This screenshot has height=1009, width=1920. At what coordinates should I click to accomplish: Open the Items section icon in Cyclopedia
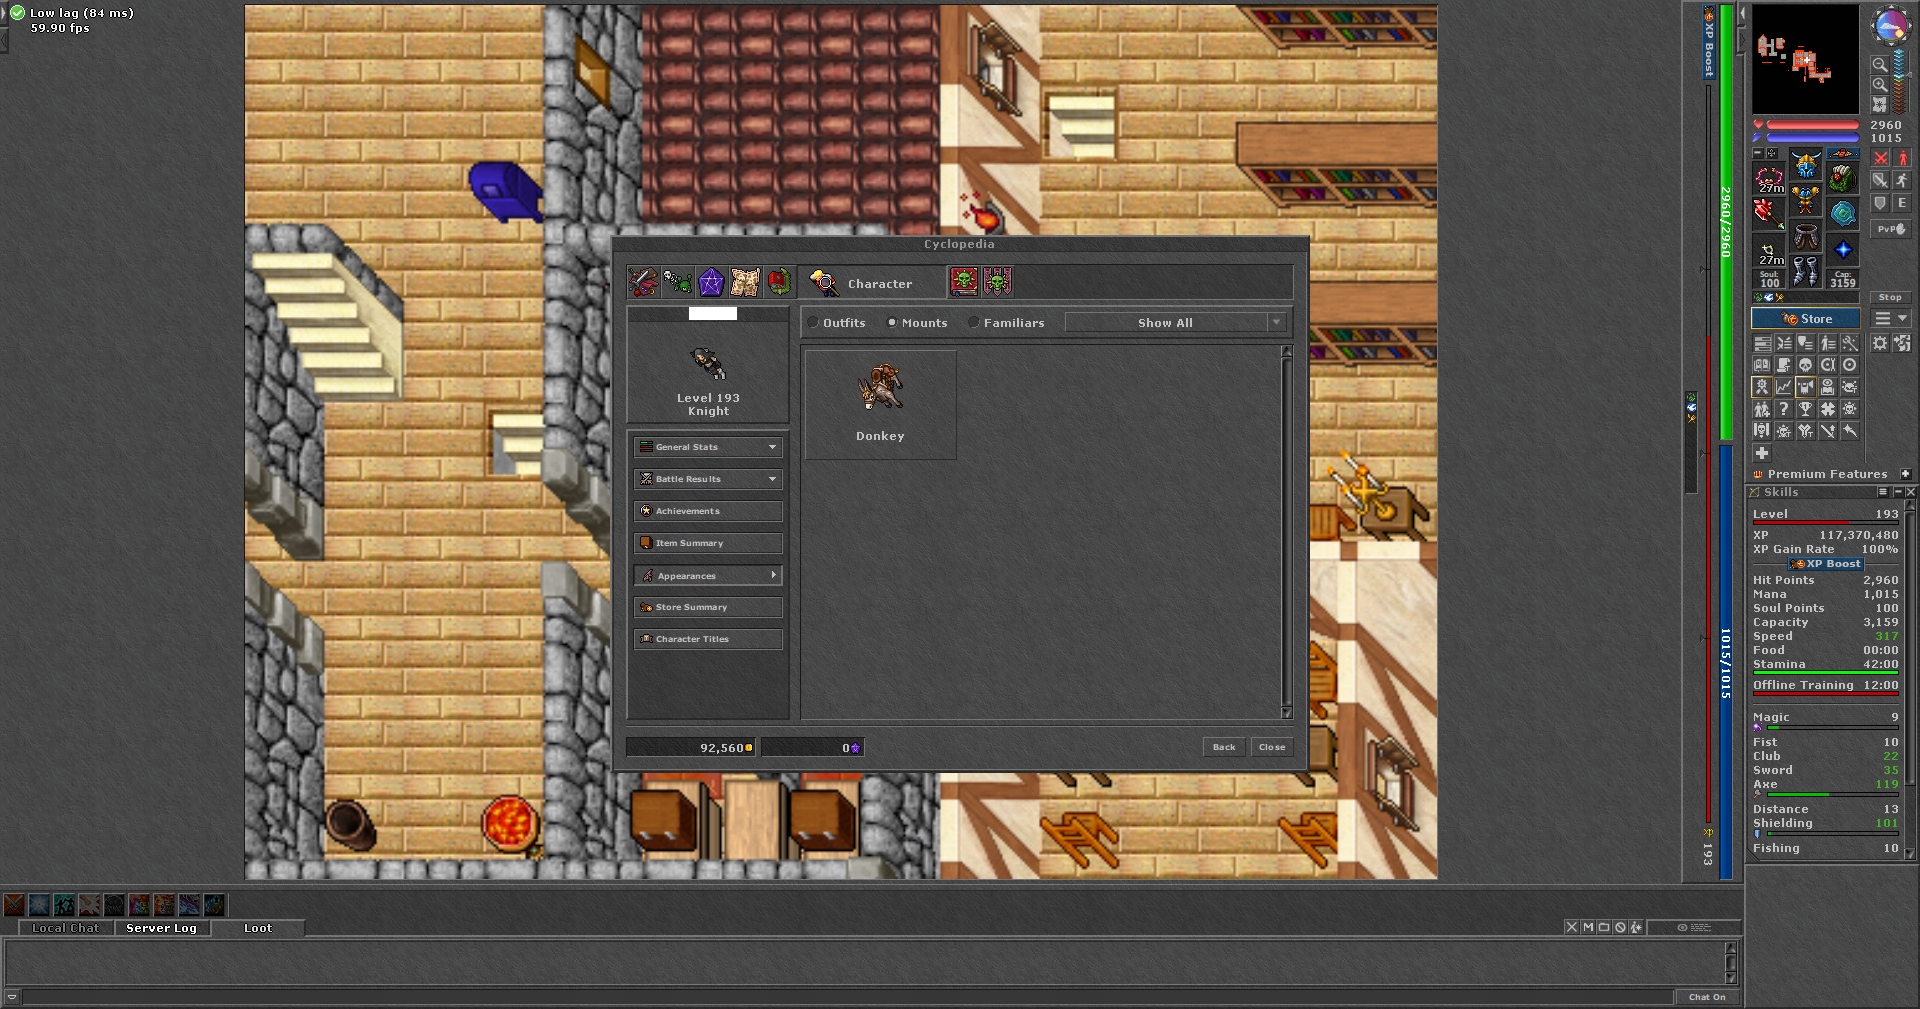(643, 283)
